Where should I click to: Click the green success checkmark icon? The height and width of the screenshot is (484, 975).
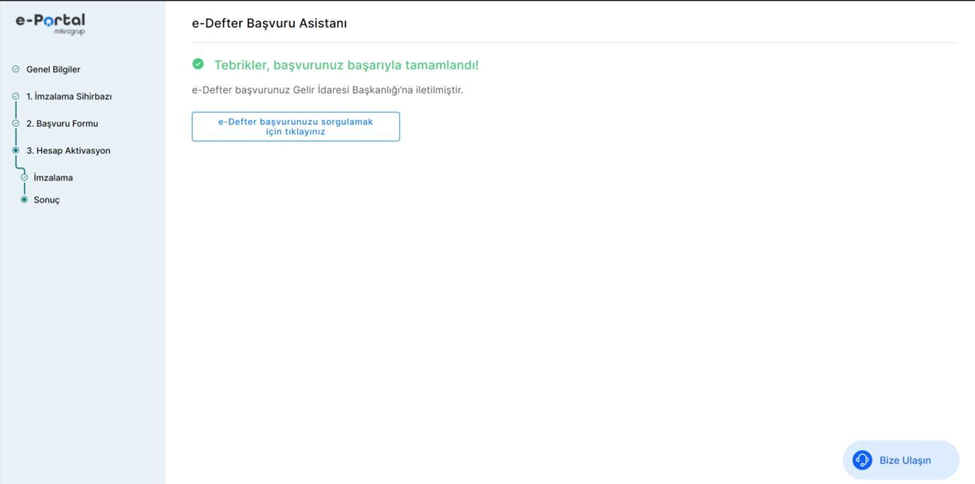pyautogui.click(x=198, y=64)
